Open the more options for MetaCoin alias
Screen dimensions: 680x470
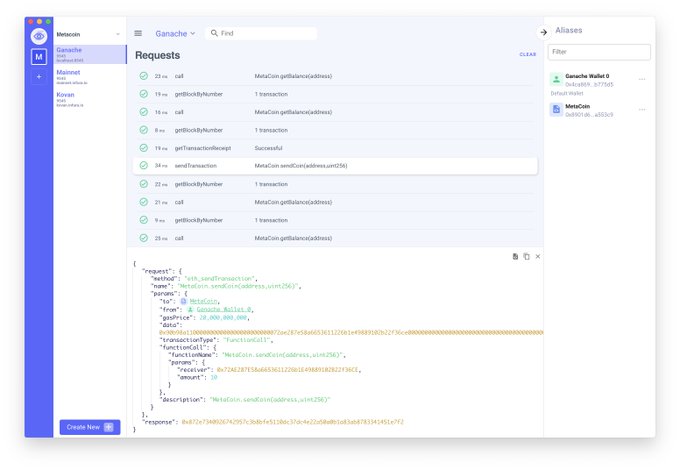point(642,110)
